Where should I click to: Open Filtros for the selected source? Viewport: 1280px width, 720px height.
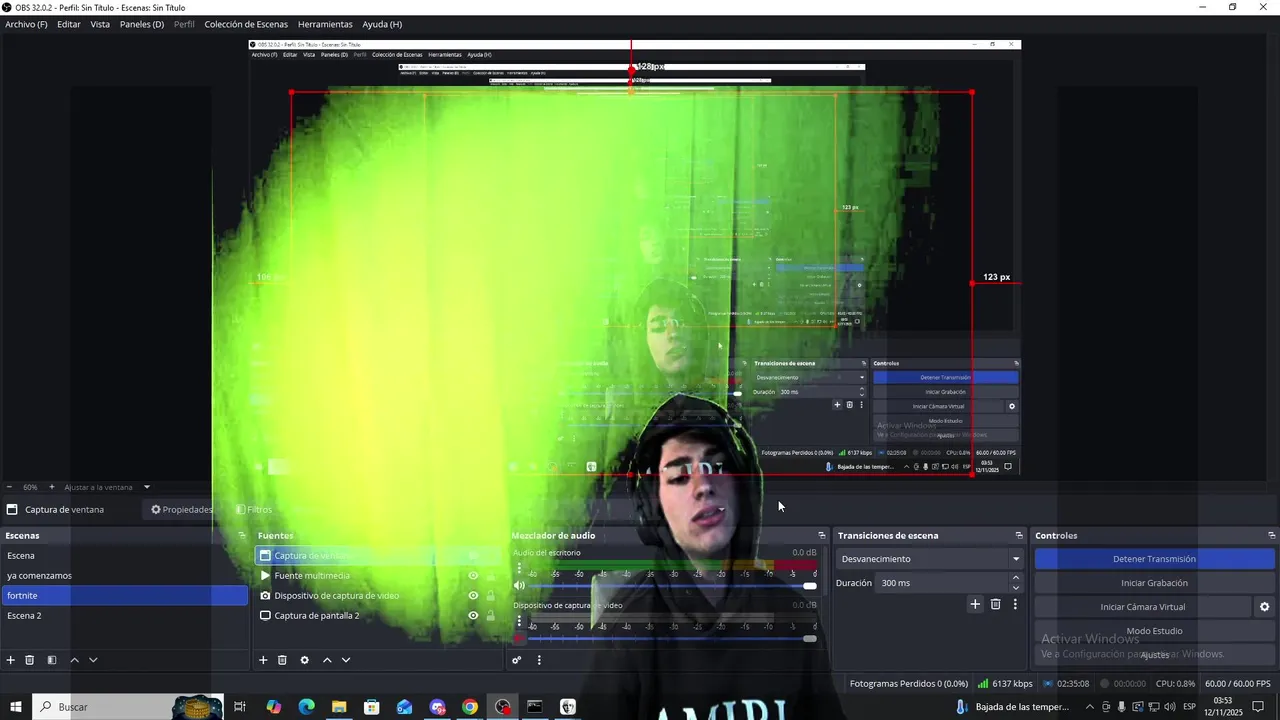click(253, 509)
